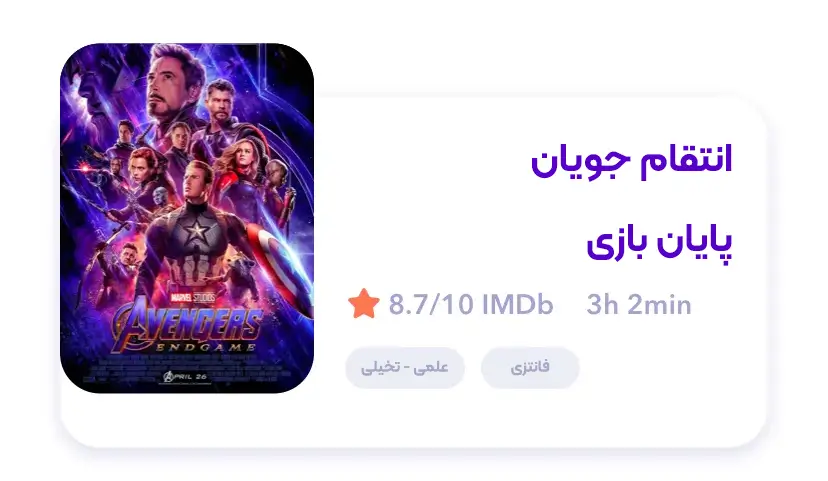The image size is (828, 481).
Task: Click the orange star rating icon
Action: click(x=363, y=304)
